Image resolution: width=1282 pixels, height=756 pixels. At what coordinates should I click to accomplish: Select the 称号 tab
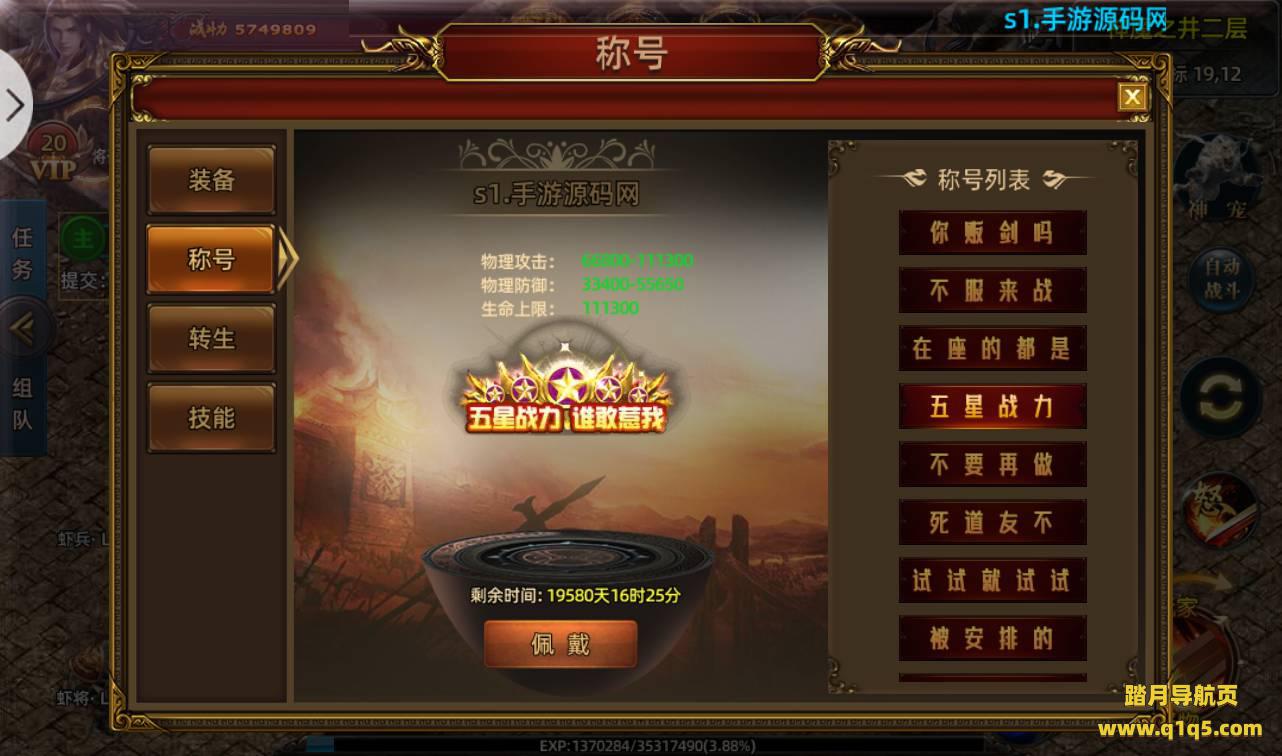[212, 259]
